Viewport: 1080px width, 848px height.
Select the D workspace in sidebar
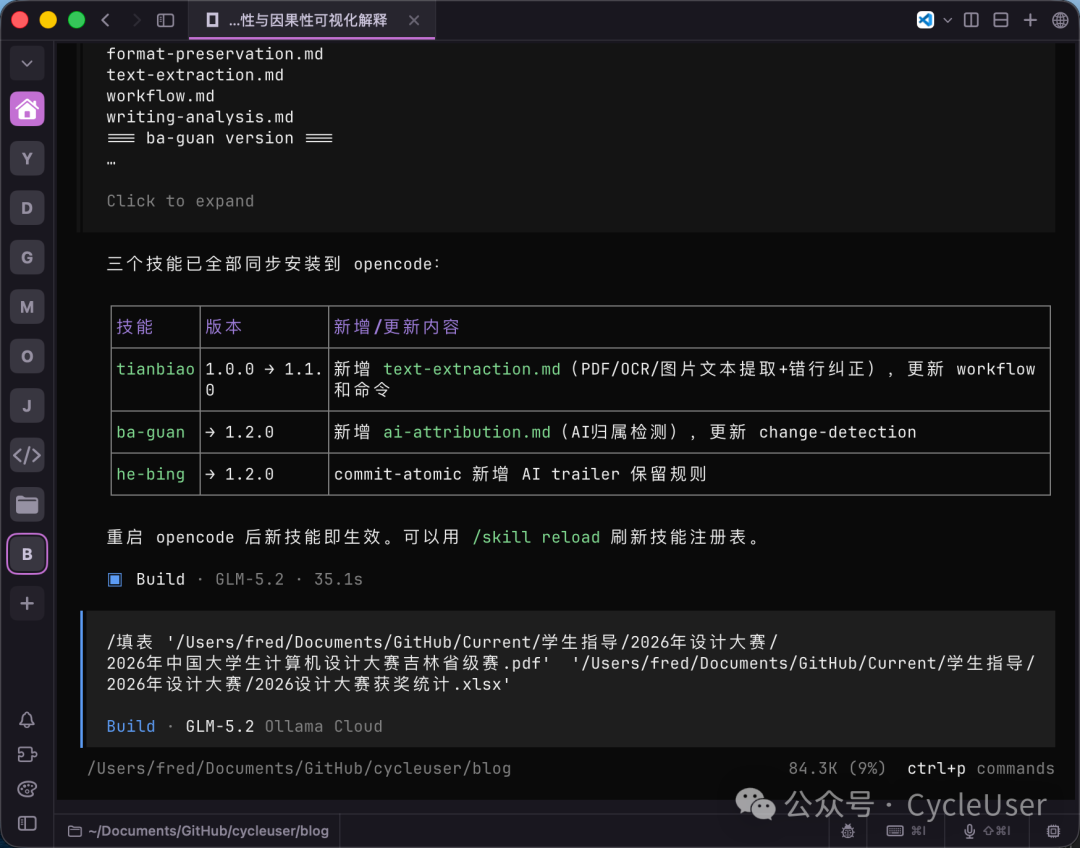tap(27, 208)
